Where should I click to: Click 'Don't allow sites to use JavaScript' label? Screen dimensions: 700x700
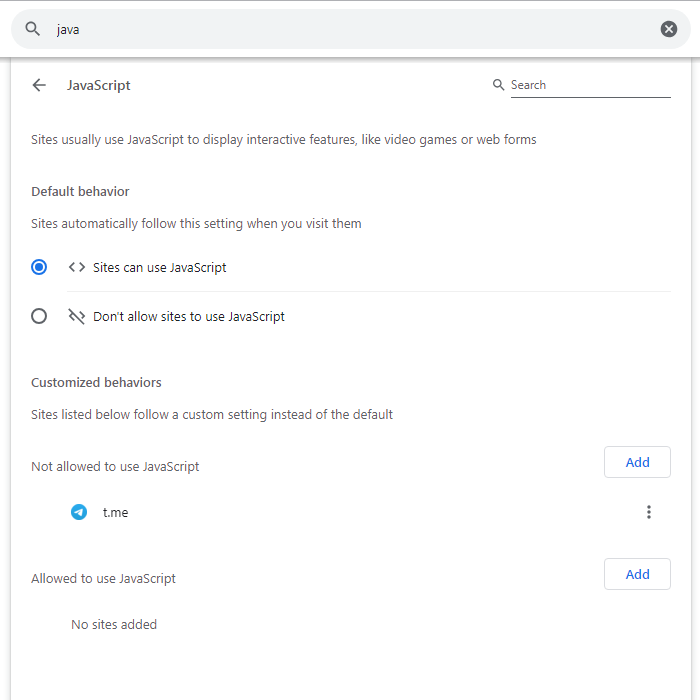point(189,316)
